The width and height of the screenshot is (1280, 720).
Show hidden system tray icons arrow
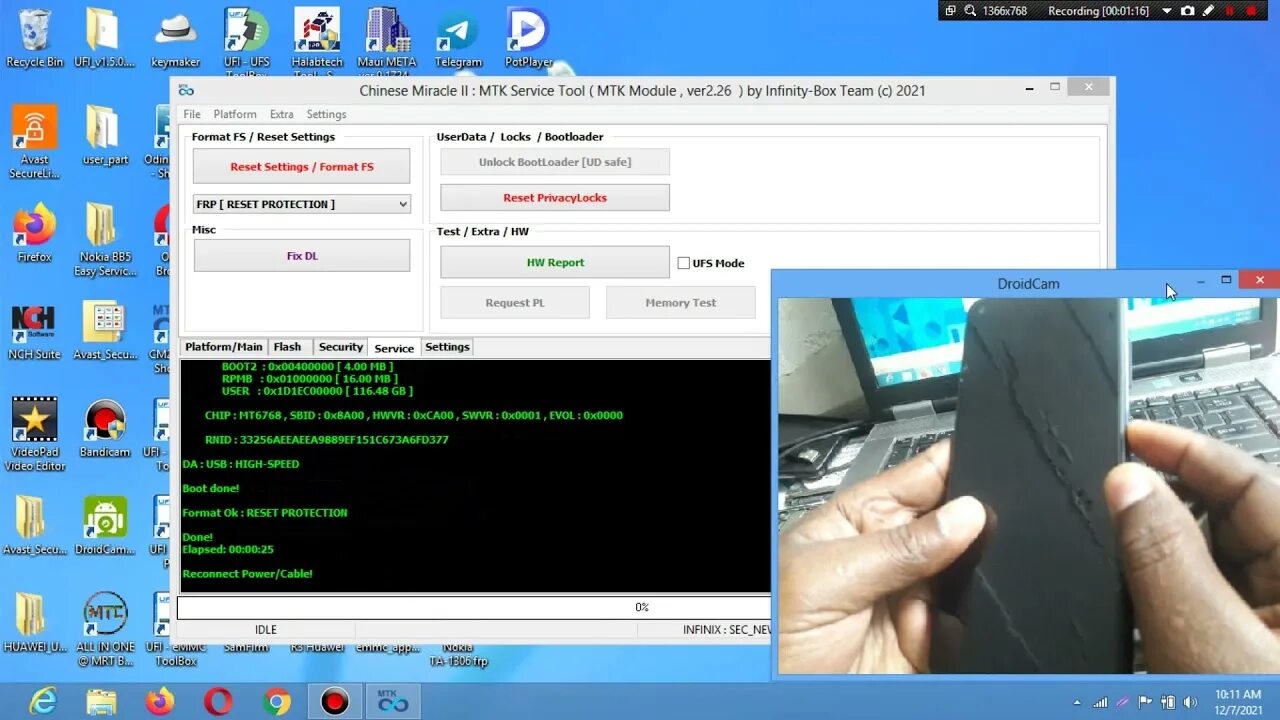click(x=1077, y=703)
